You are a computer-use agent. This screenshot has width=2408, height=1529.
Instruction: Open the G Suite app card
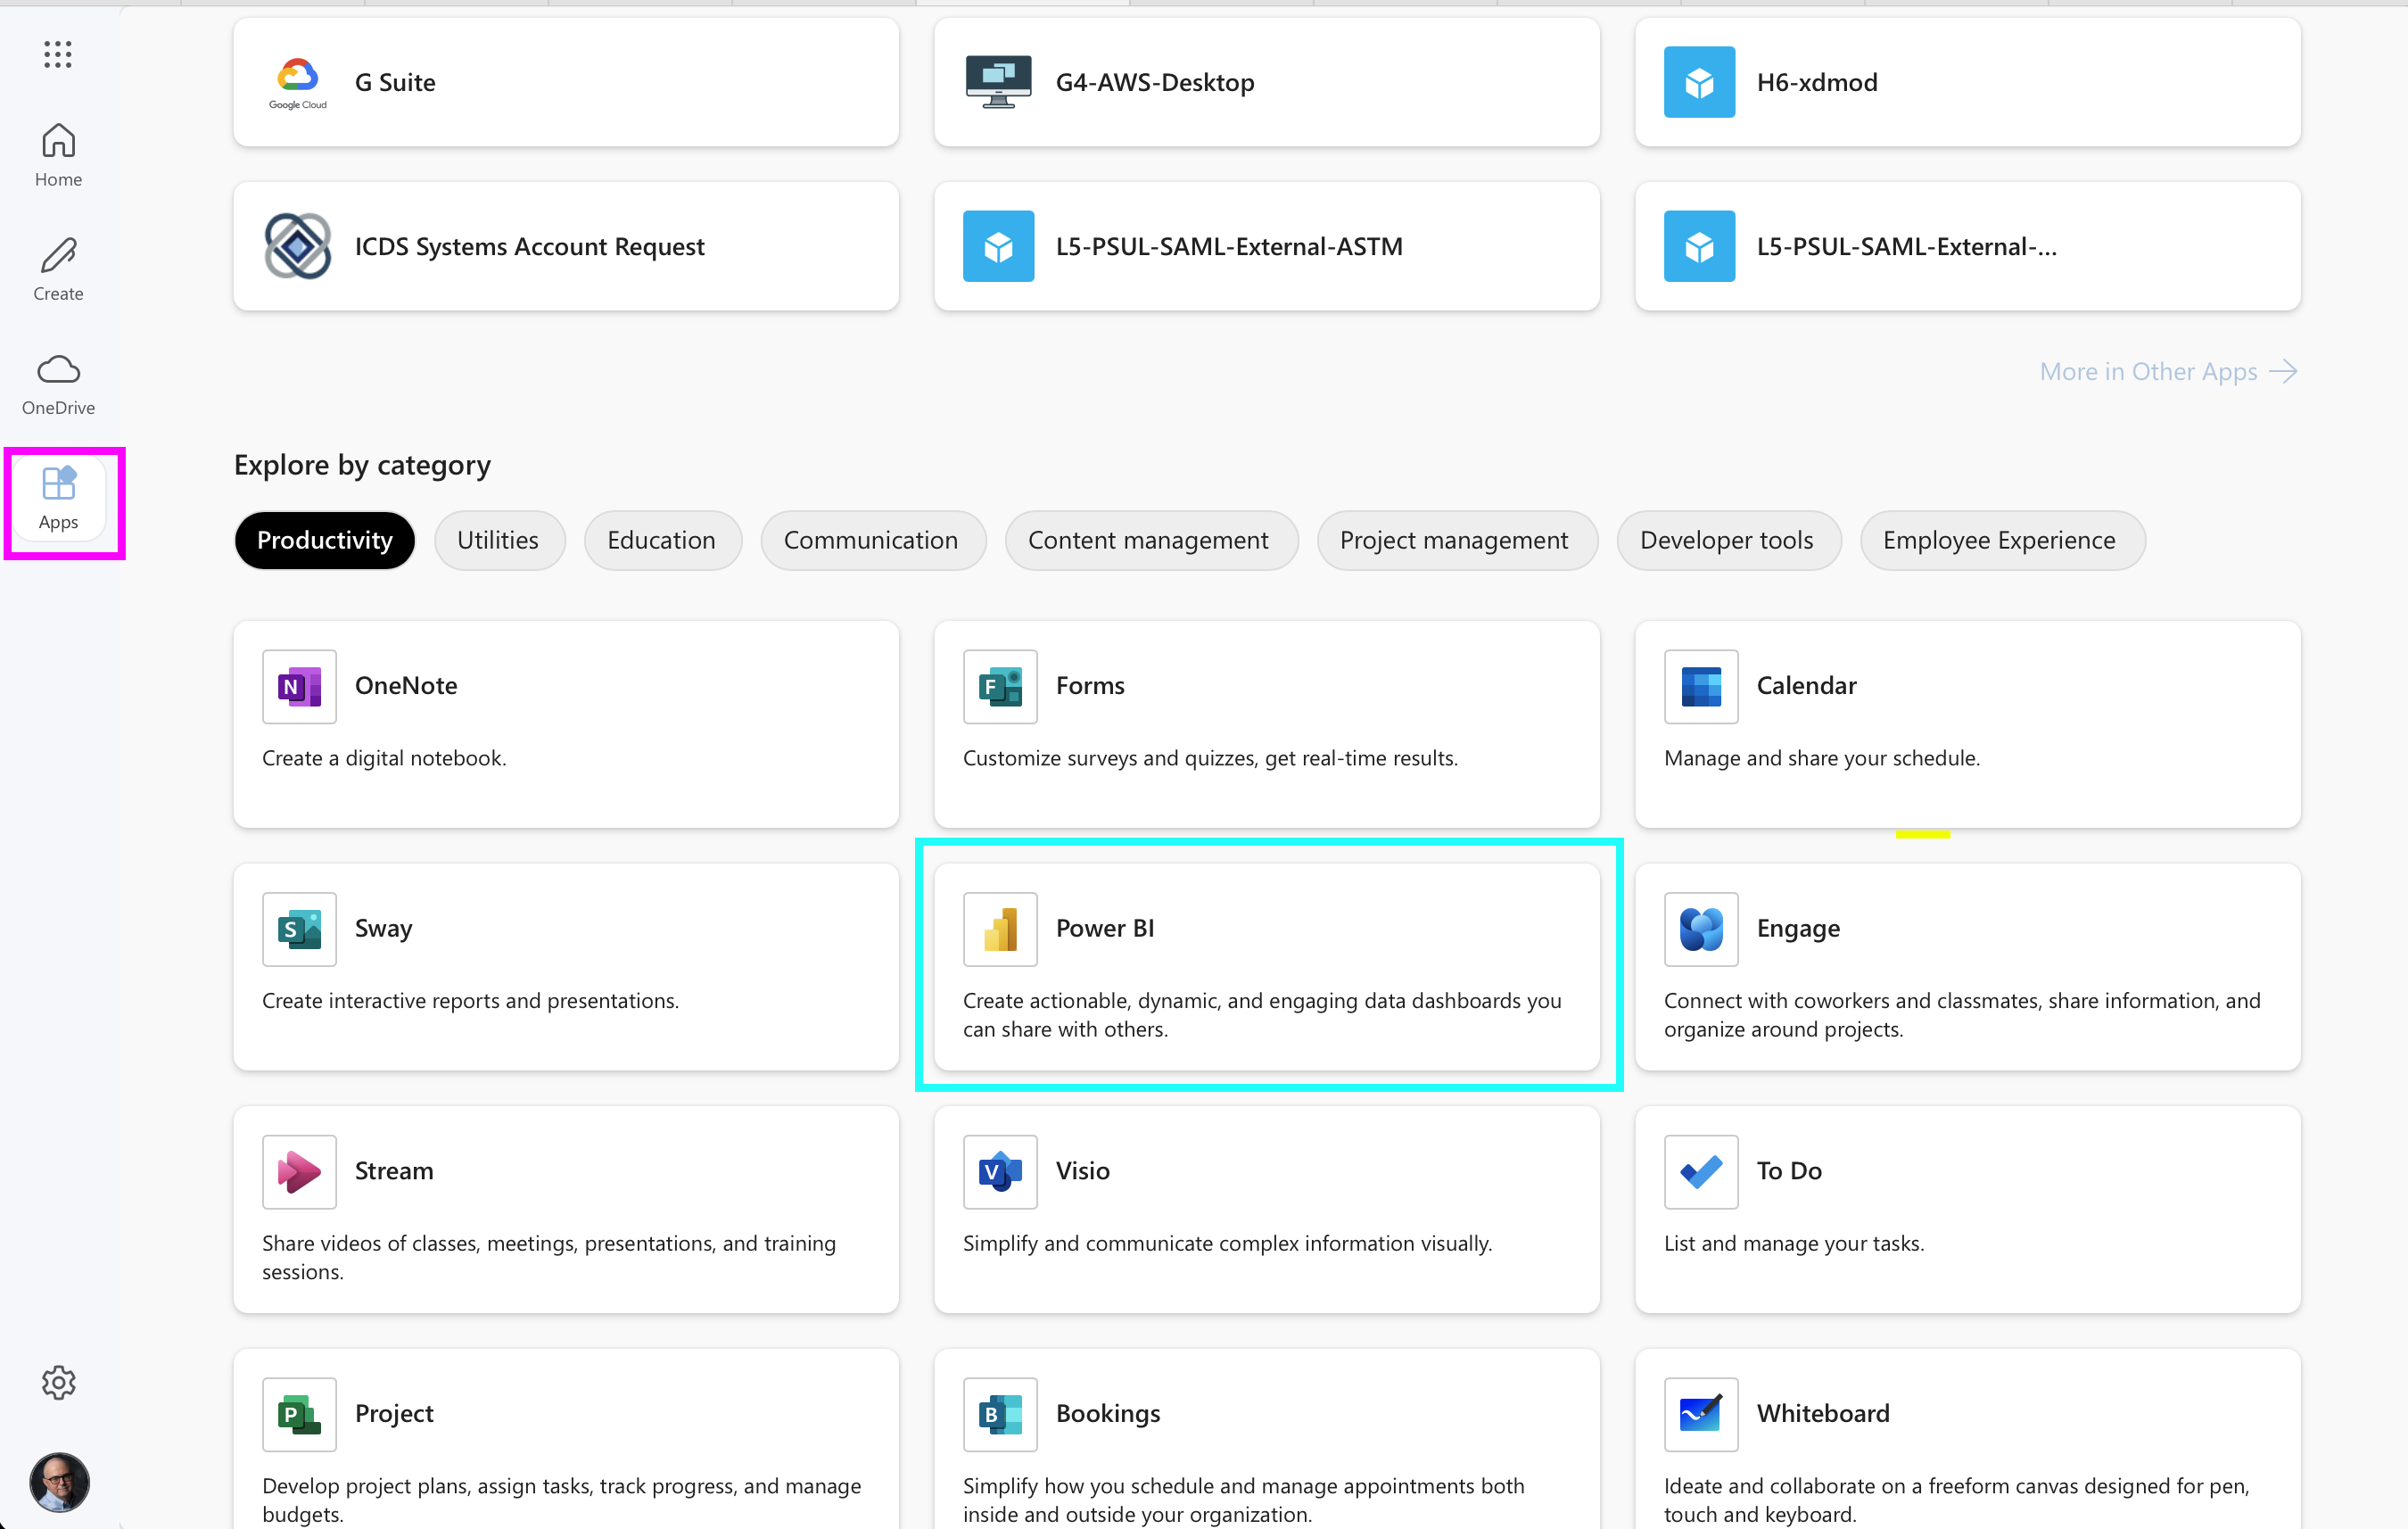pyautogui.click(x=565, y=82)
